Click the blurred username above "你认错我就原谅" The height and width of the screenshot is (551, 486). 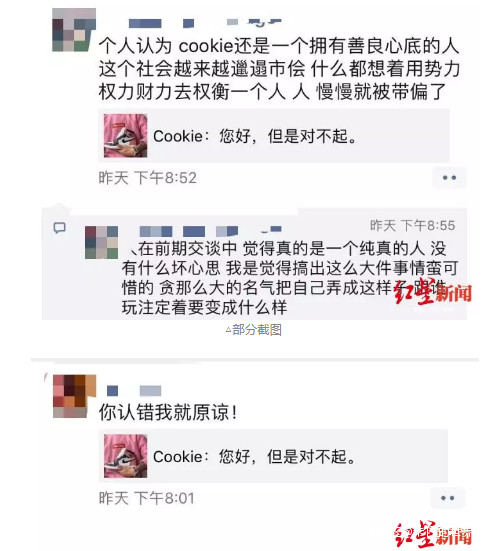(134, 391)
